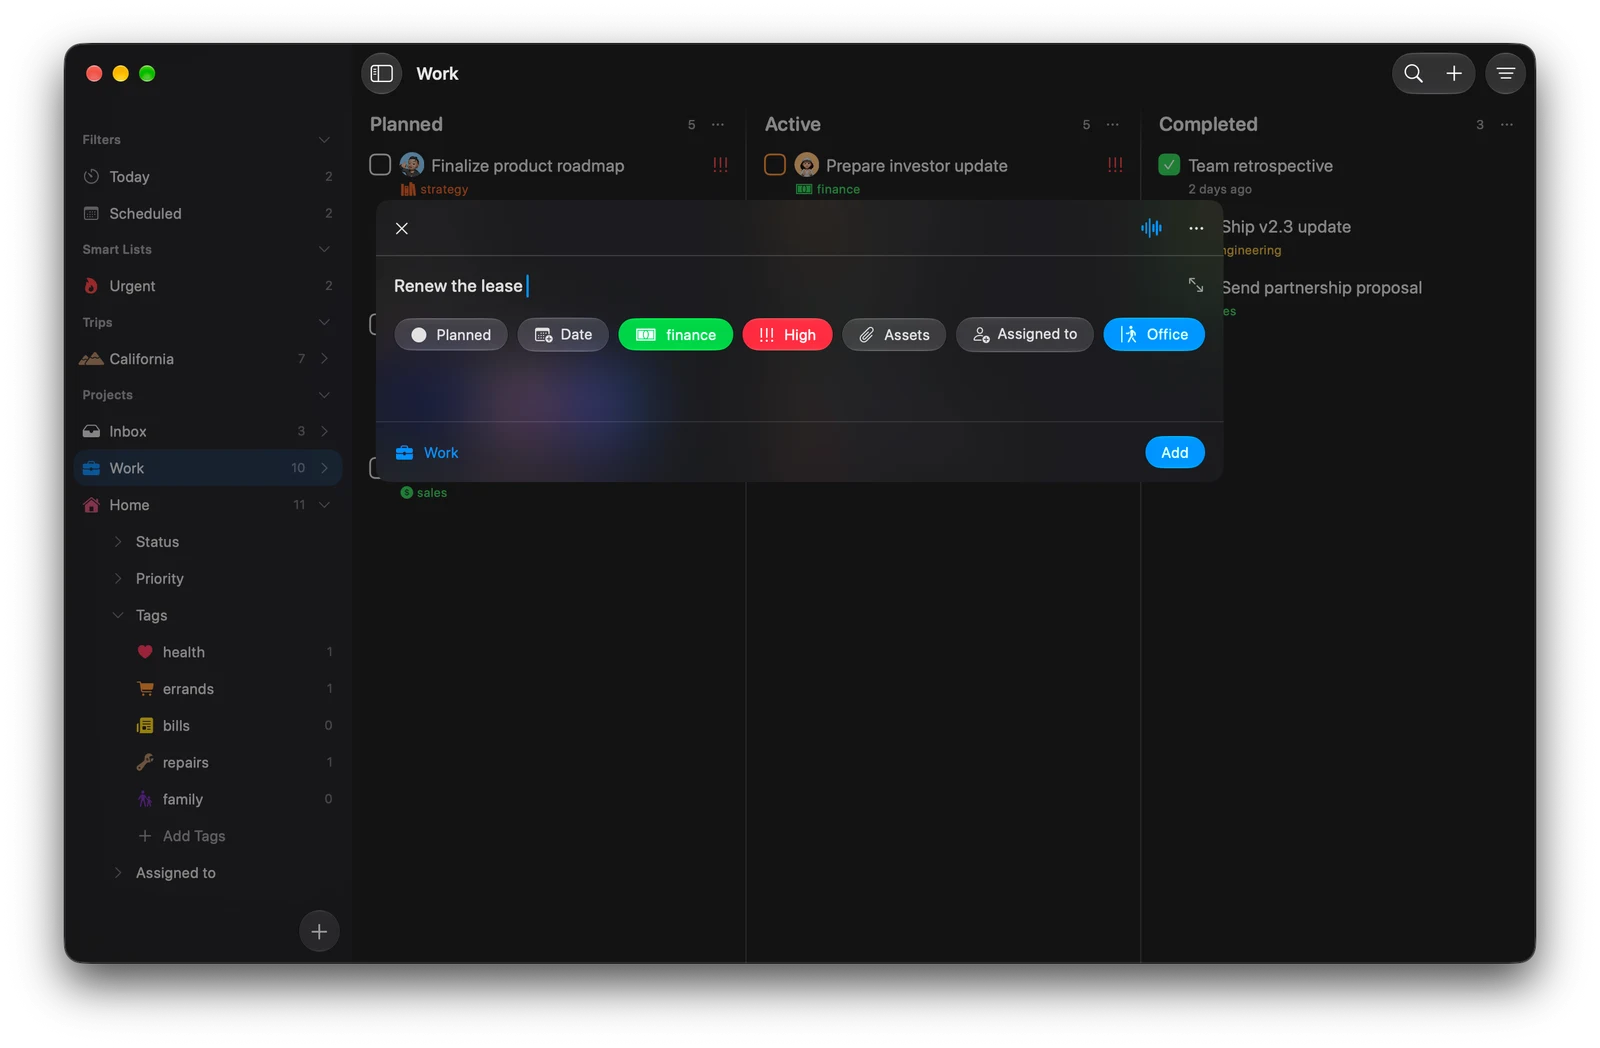This screenshot has height=1048, width=1600.
Task: Click the green finance tag pill
Action: coord(675,335)
